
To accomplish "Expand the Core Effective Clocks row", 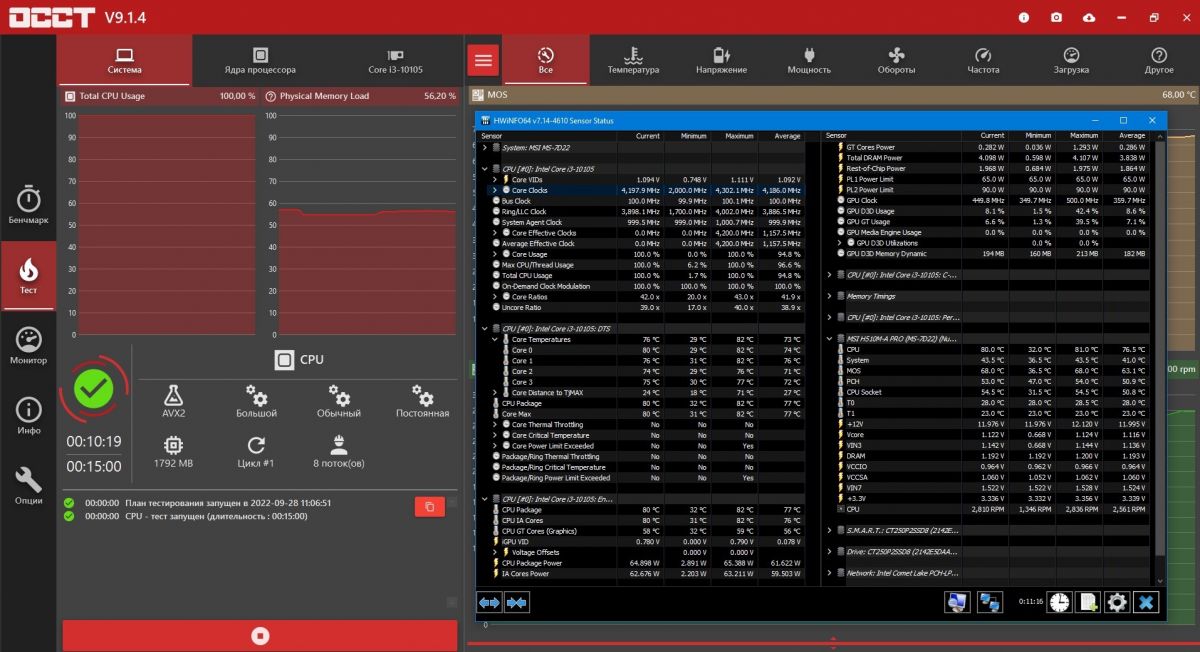I will pyautogui.click(x=495, y=233).
